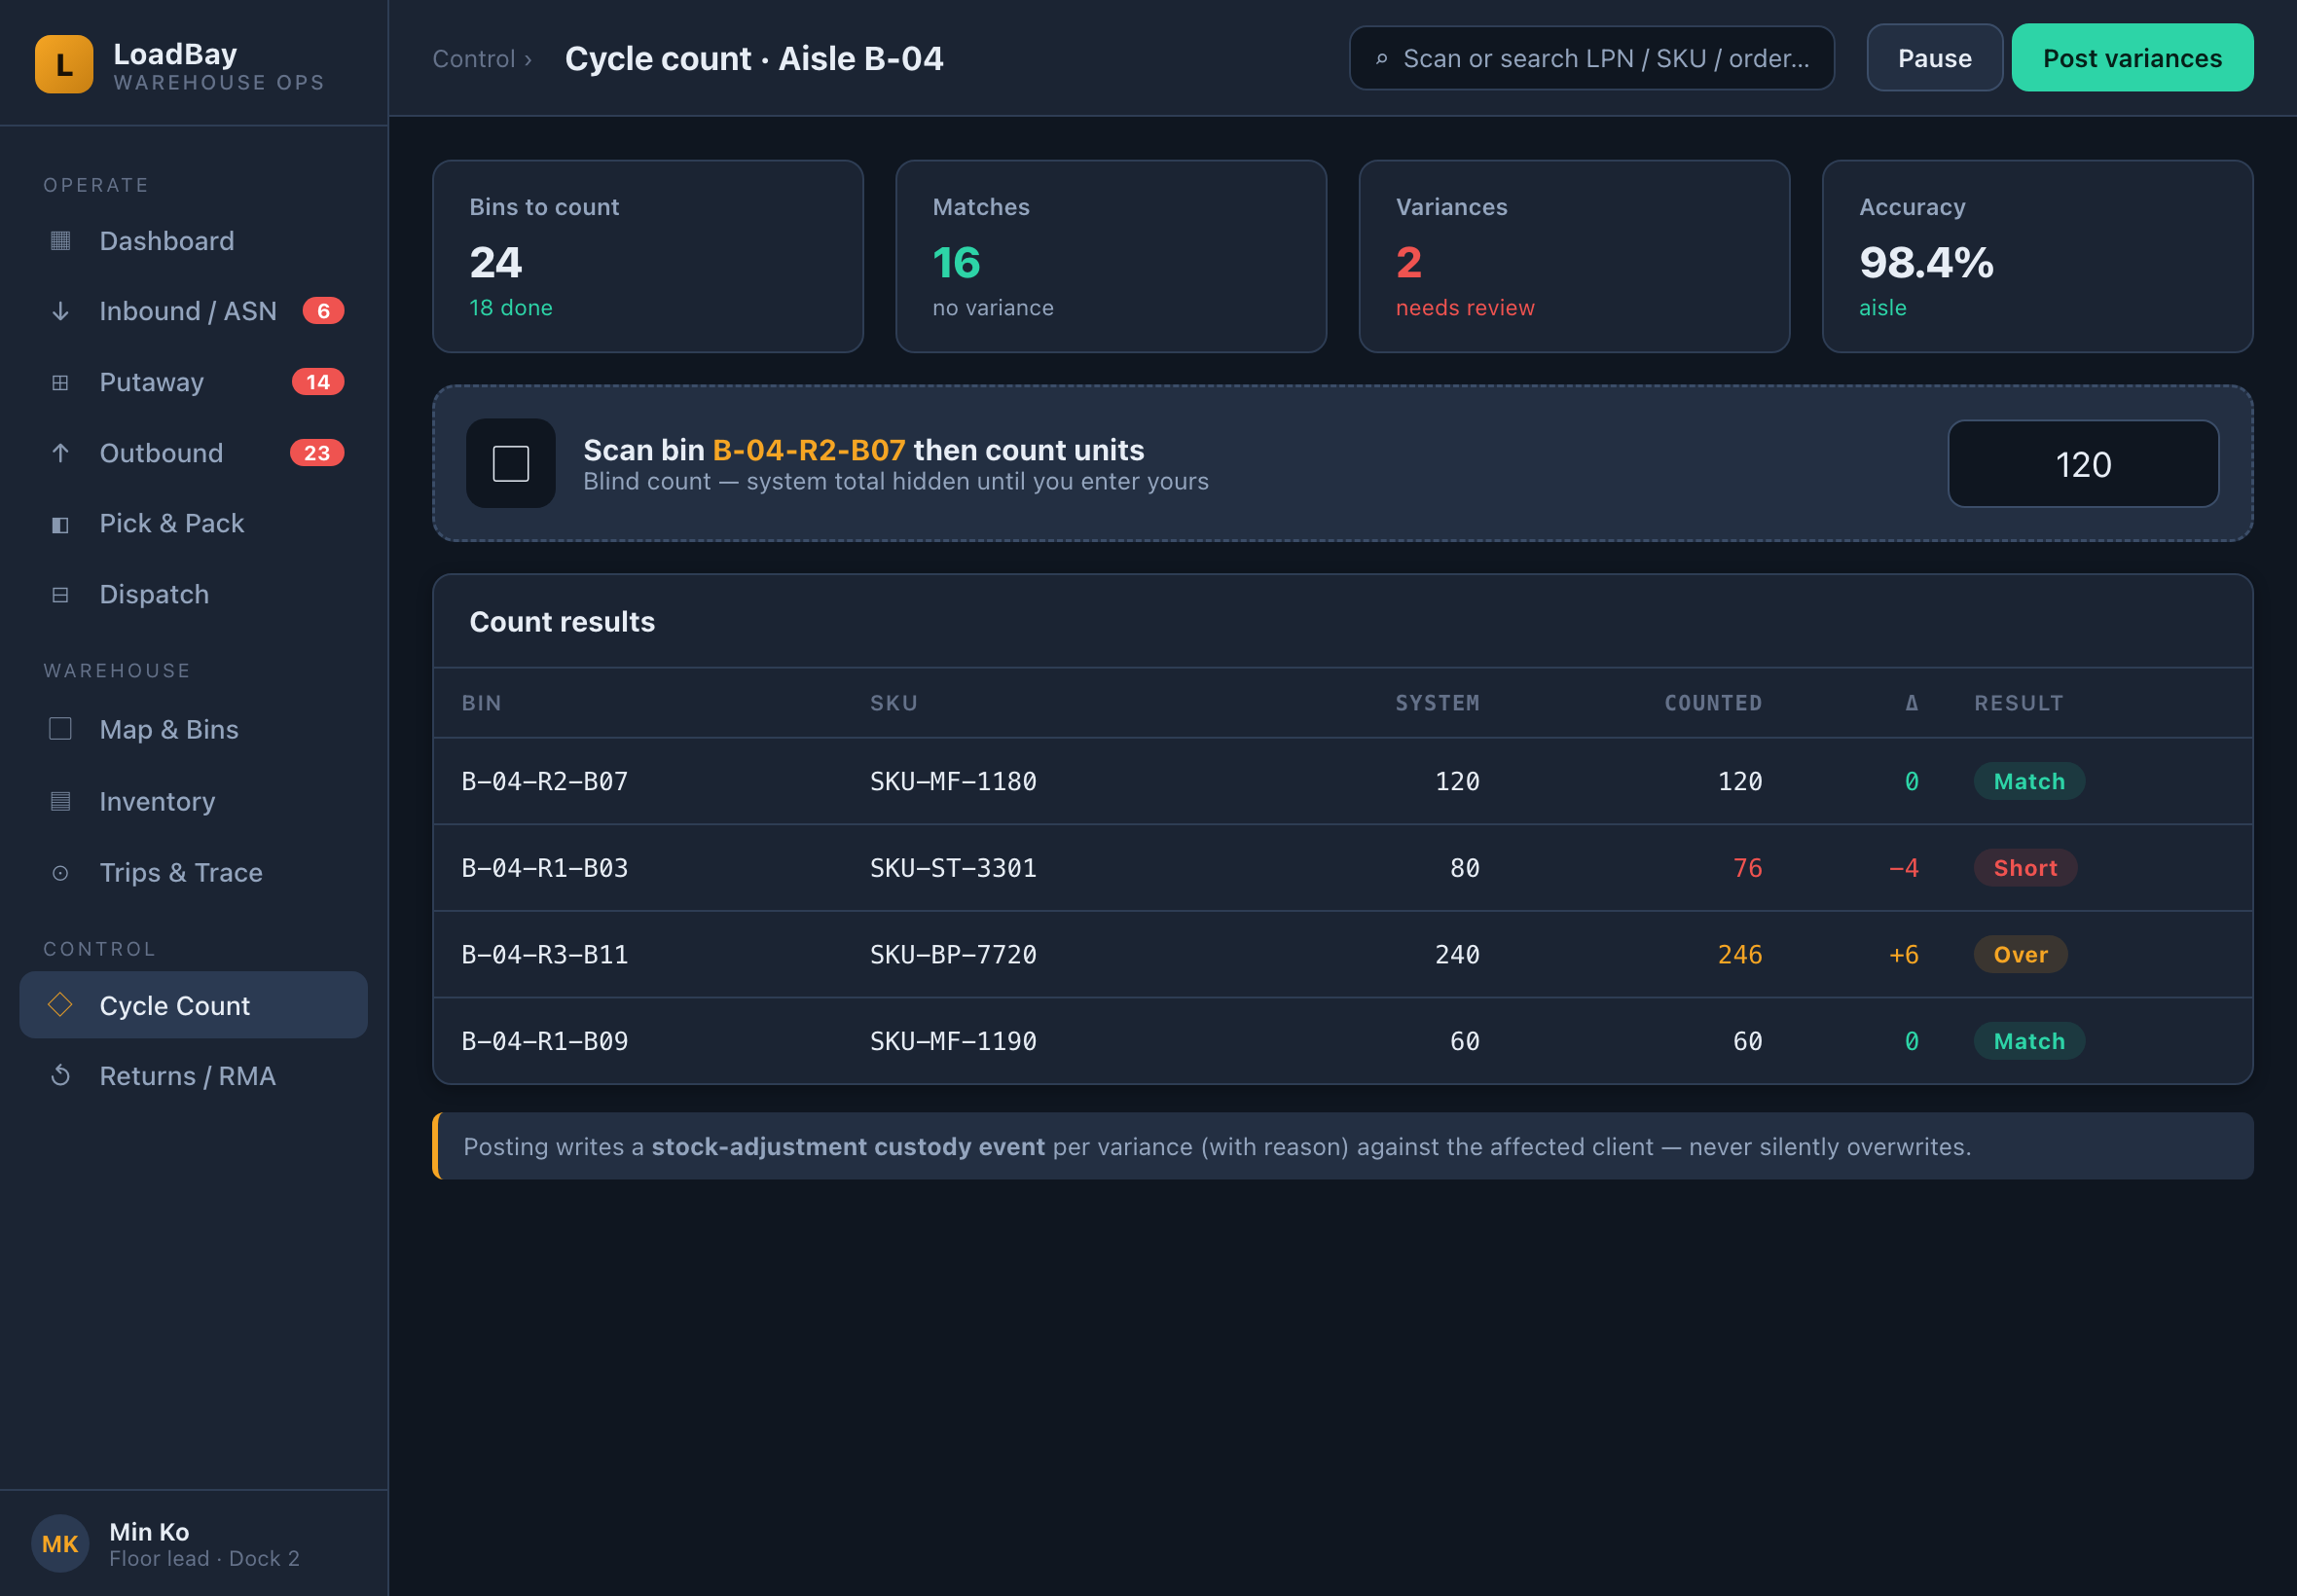
Task: Select the Cycle Count diamond icon
Action: point(60,1005)
